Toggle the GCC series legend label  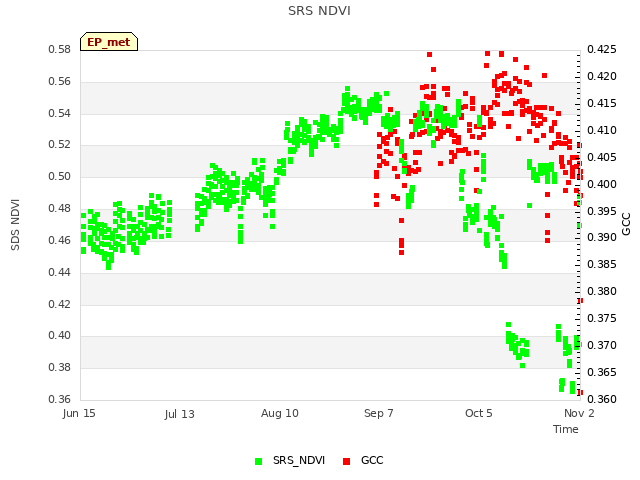coord(372,460)
